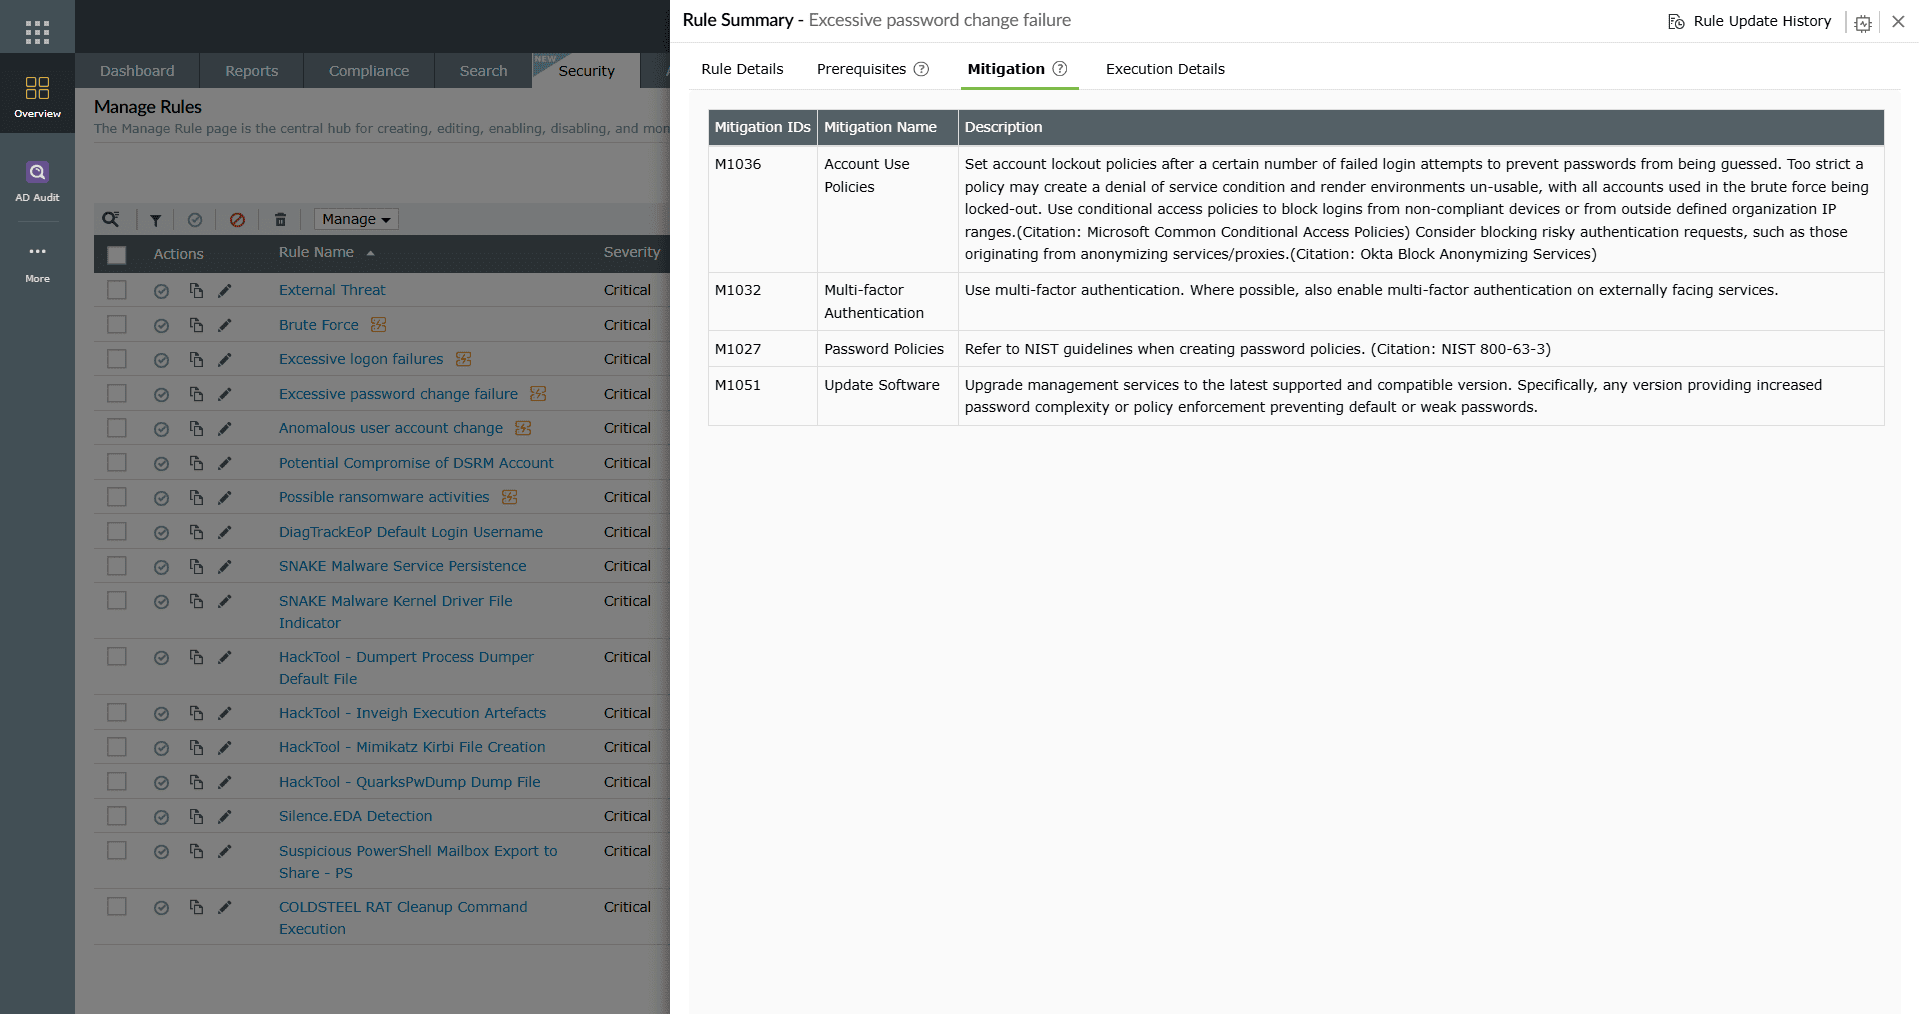Screen dimensions: 1919x1014
Task: Open the SNAKE Malware Service Persistence link
Action: tap(402, 566)
